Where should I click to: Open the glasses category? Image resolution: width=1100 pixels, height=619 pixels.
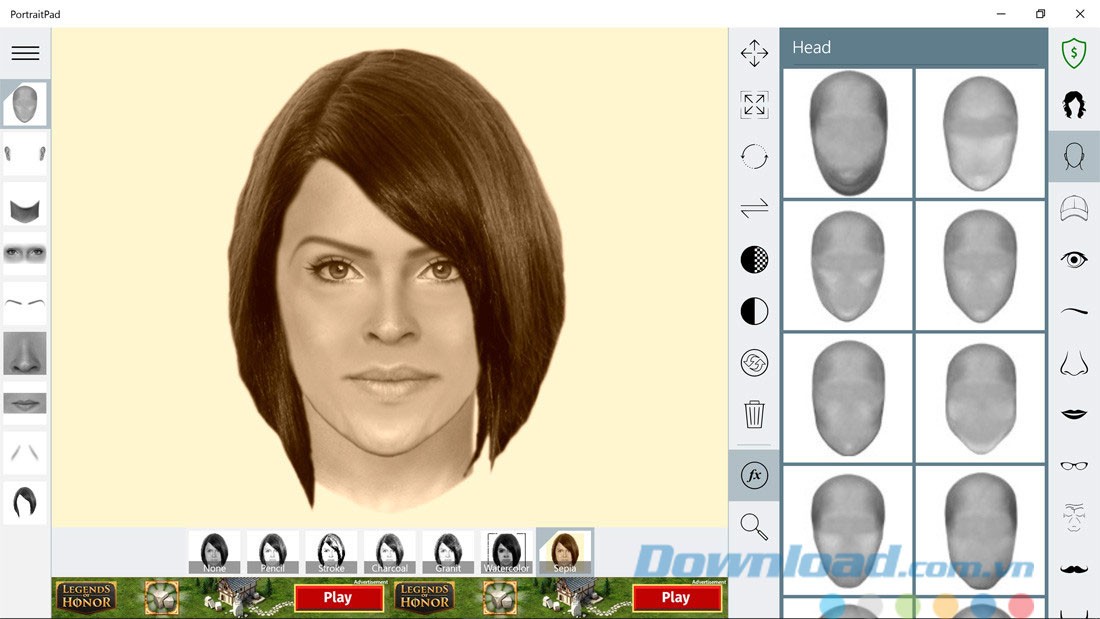pyautogui.click(x=1074, y=466)
